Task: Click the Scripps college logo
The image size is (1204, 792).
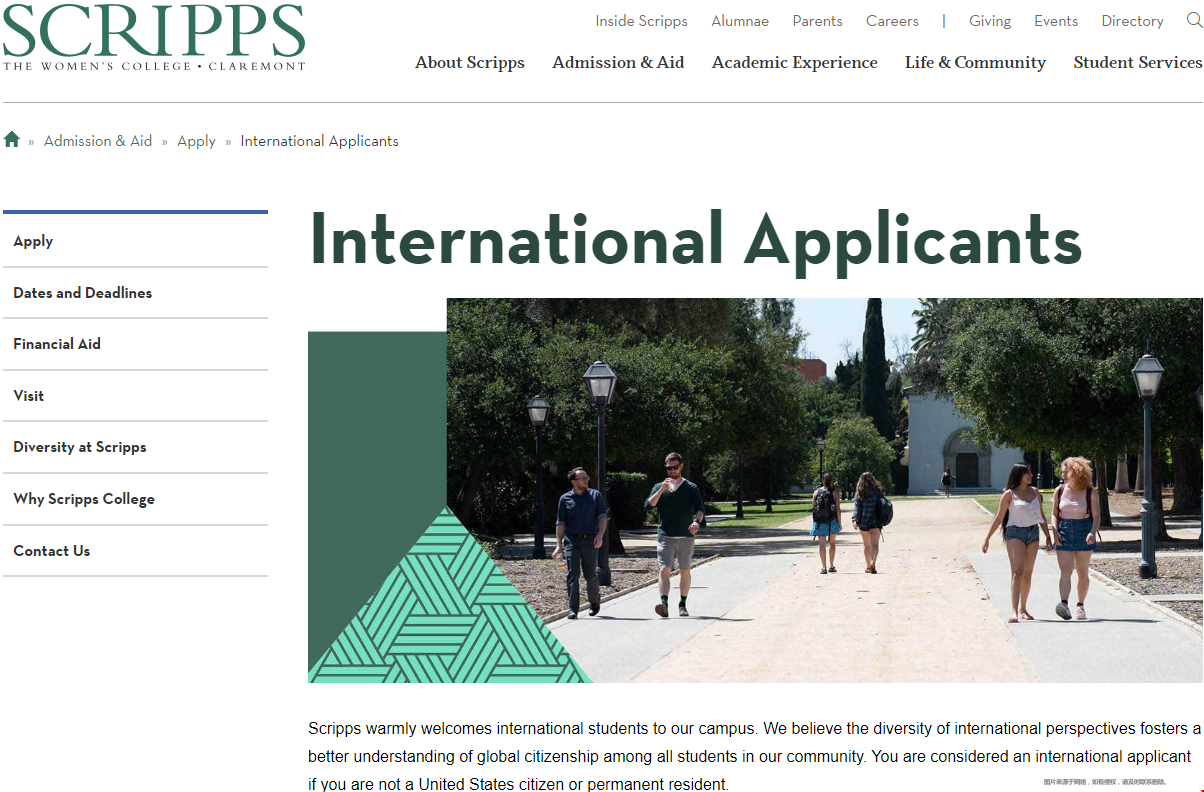Action: (154, 37)
